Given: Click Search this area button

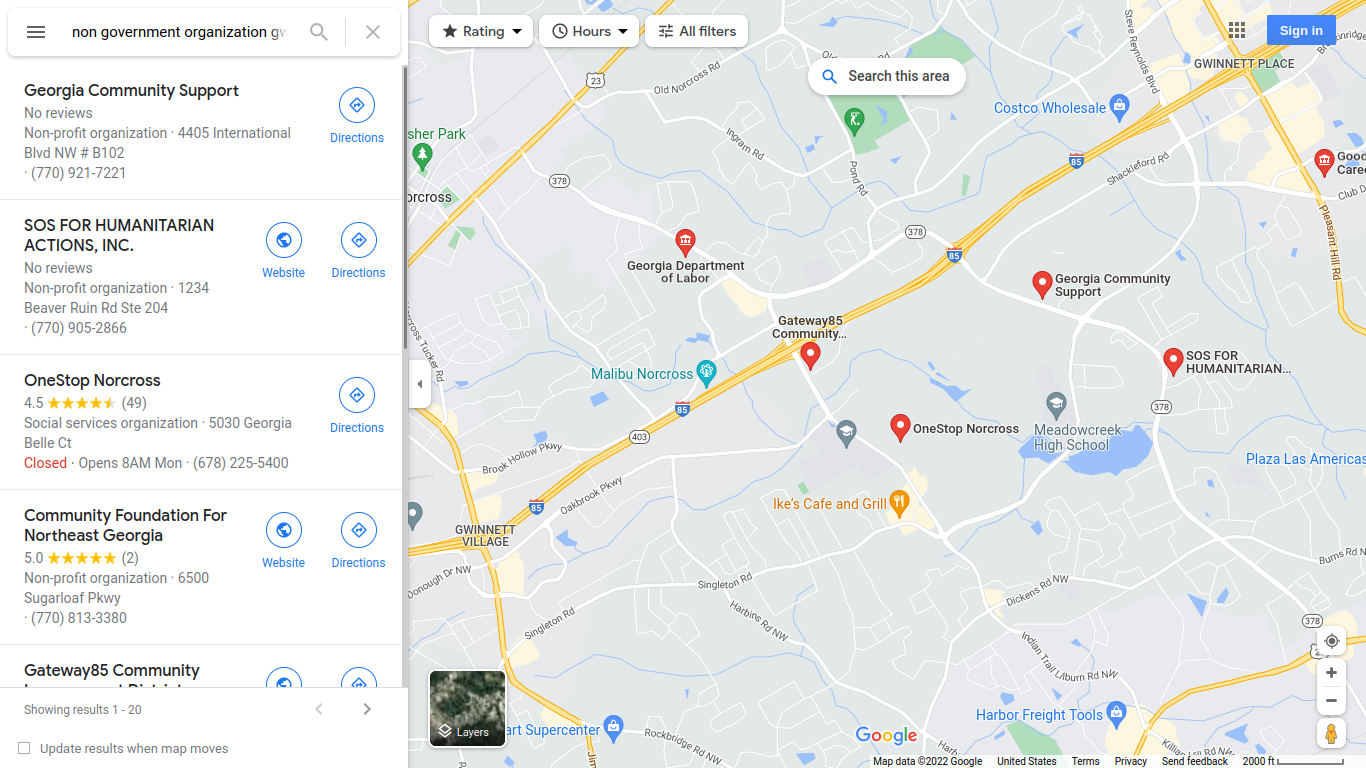Looking at the screenshot, I should click(x=886, y=76).
